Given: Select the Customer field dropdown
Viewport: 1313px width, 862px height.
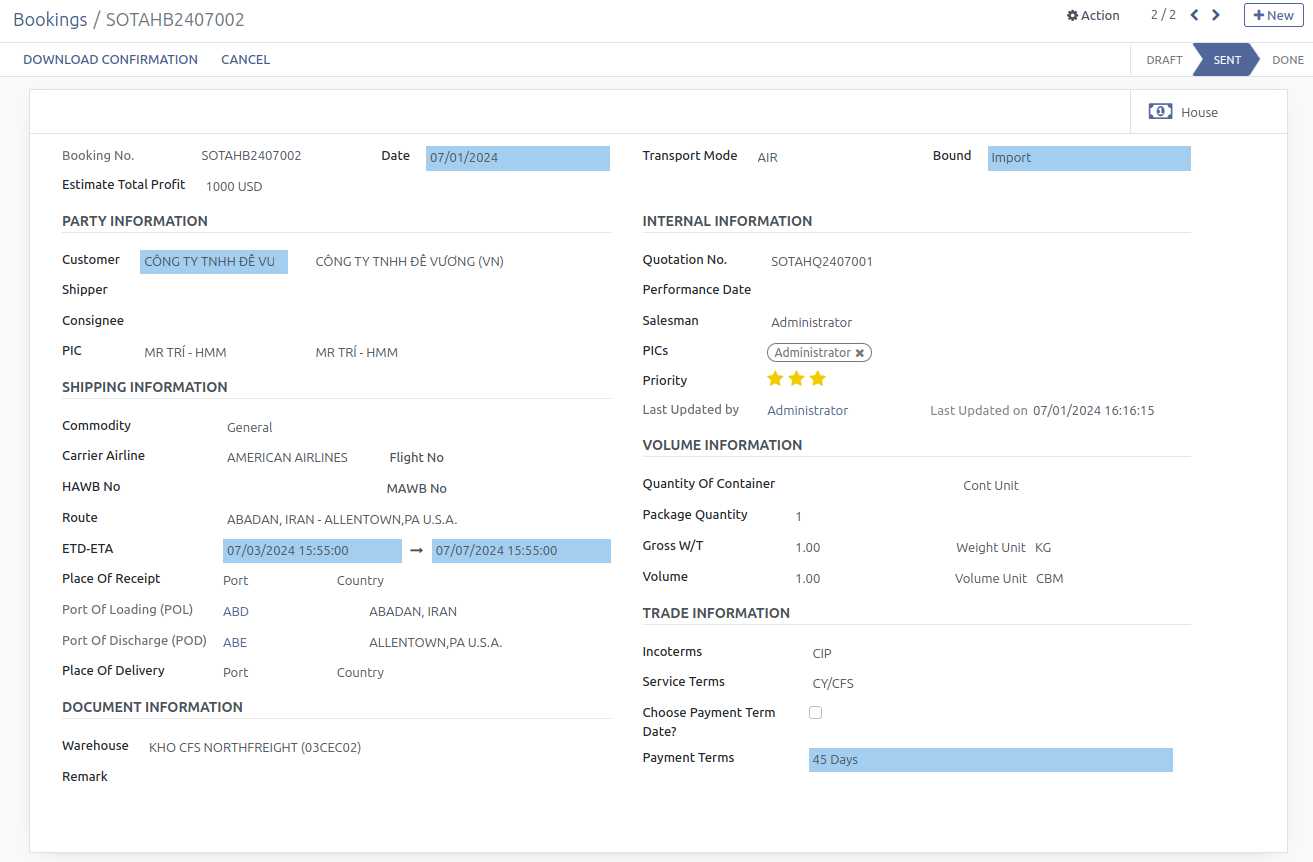Looking at the screenshot, I should coord(213,262).
